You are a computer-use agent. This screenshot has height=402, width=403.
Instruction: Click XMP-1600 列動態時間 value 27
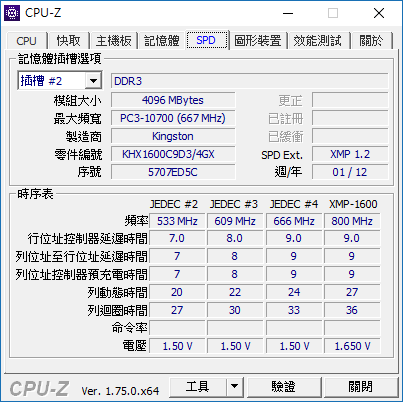(352, 292)
